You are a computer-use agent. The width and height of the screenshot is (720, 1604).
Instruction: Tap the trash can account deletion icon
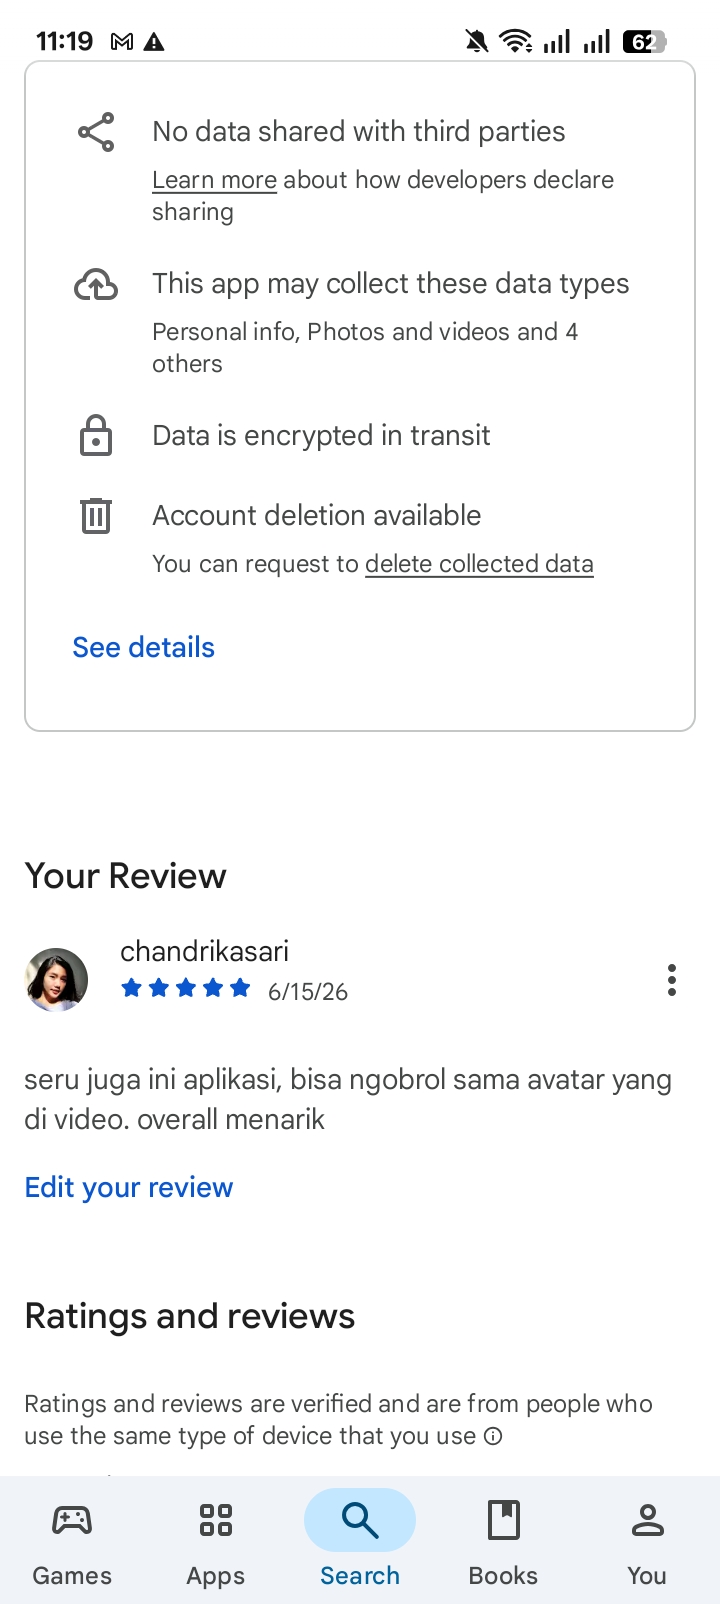point(96,515)
